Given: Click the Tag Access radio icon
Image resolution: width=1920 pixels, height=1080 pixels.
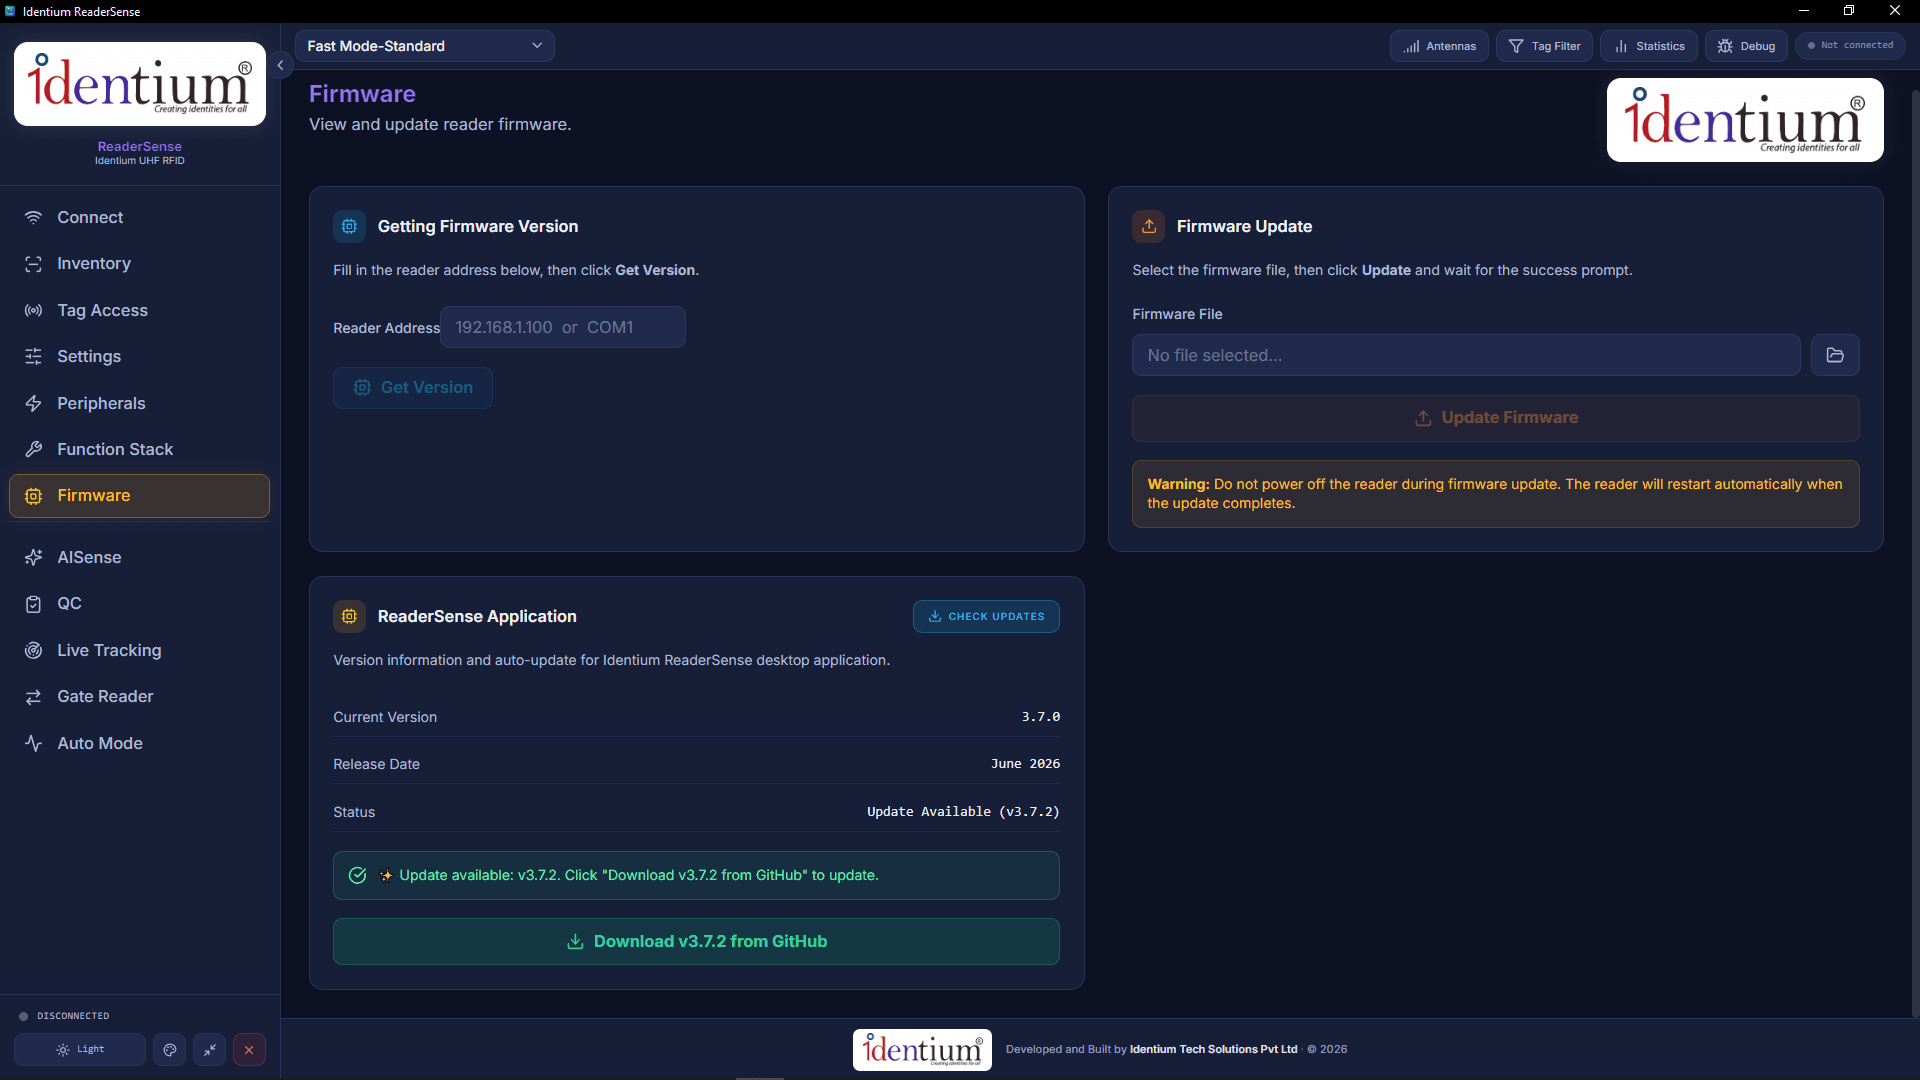Looking at the screenshot, I should [x=33, y=310].
